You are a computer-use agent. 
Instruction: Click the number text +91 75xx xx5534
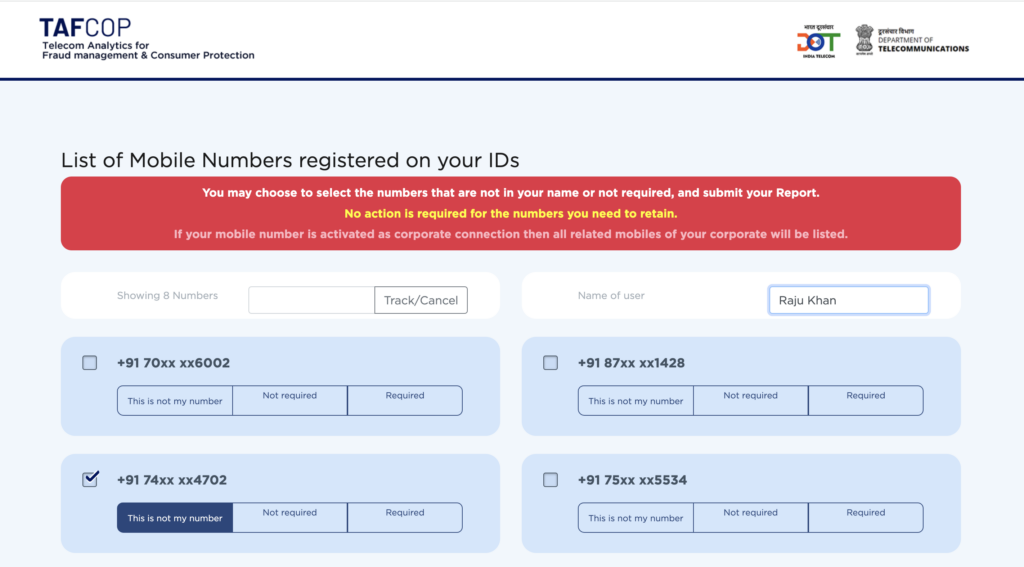(632, 479)
